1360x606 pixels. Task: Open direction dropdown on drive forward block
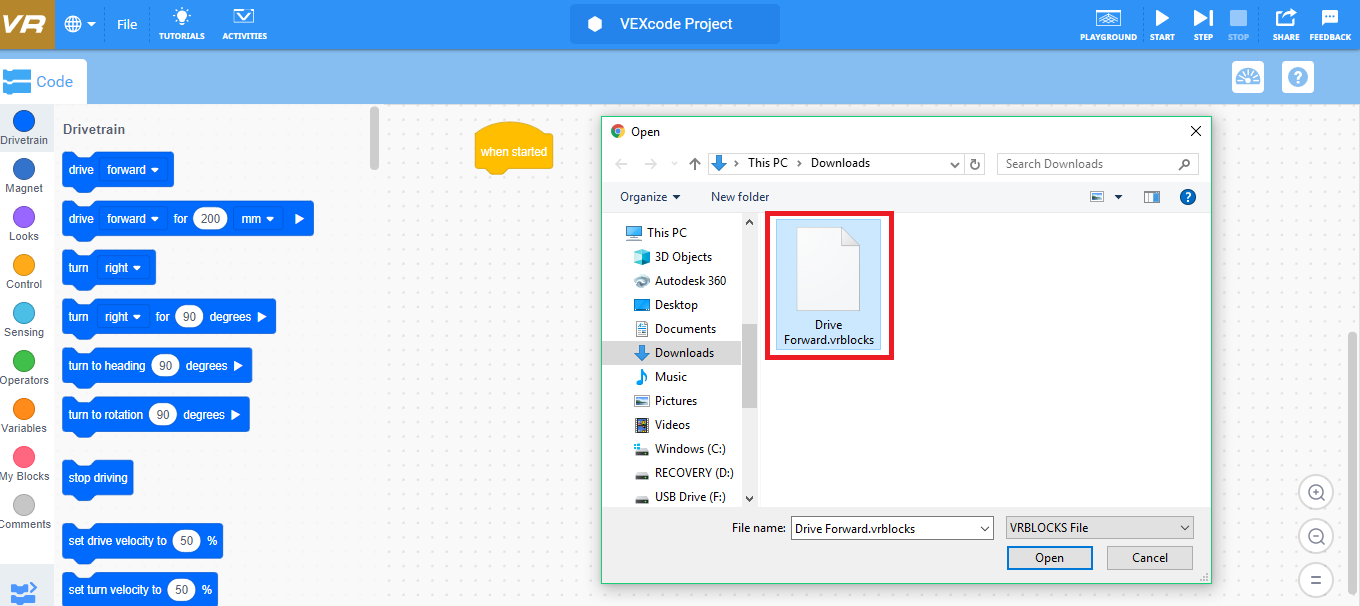(x=133, y=170)
